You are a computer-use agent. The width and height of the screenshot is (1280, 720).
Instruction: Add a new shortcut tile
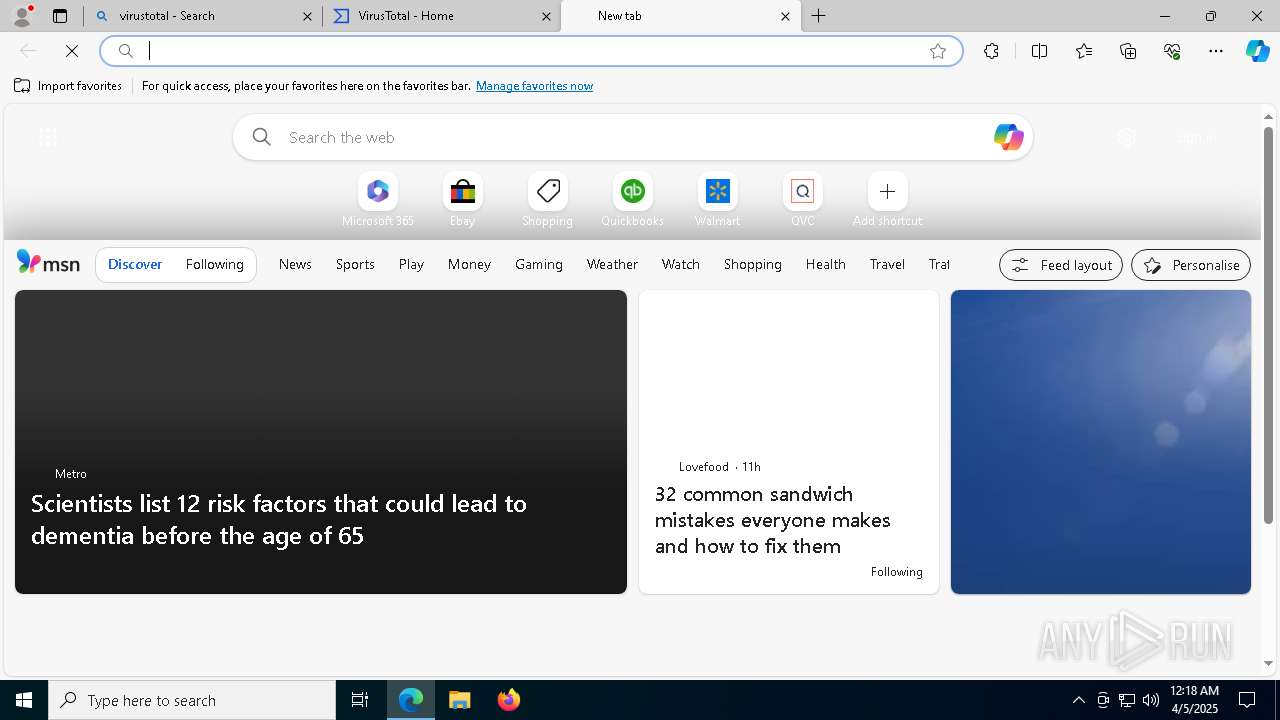pos(887,200)
